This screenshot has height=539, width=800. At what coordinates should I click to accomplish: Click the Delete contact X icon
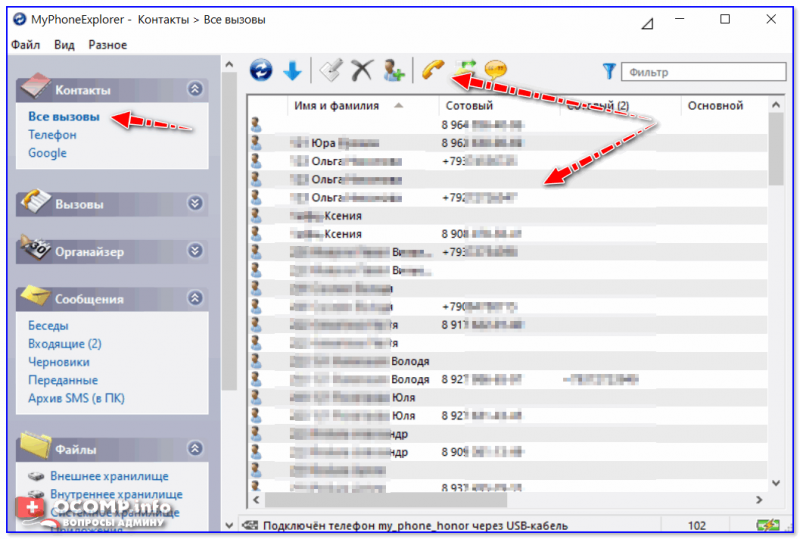[x=362, y=70]
